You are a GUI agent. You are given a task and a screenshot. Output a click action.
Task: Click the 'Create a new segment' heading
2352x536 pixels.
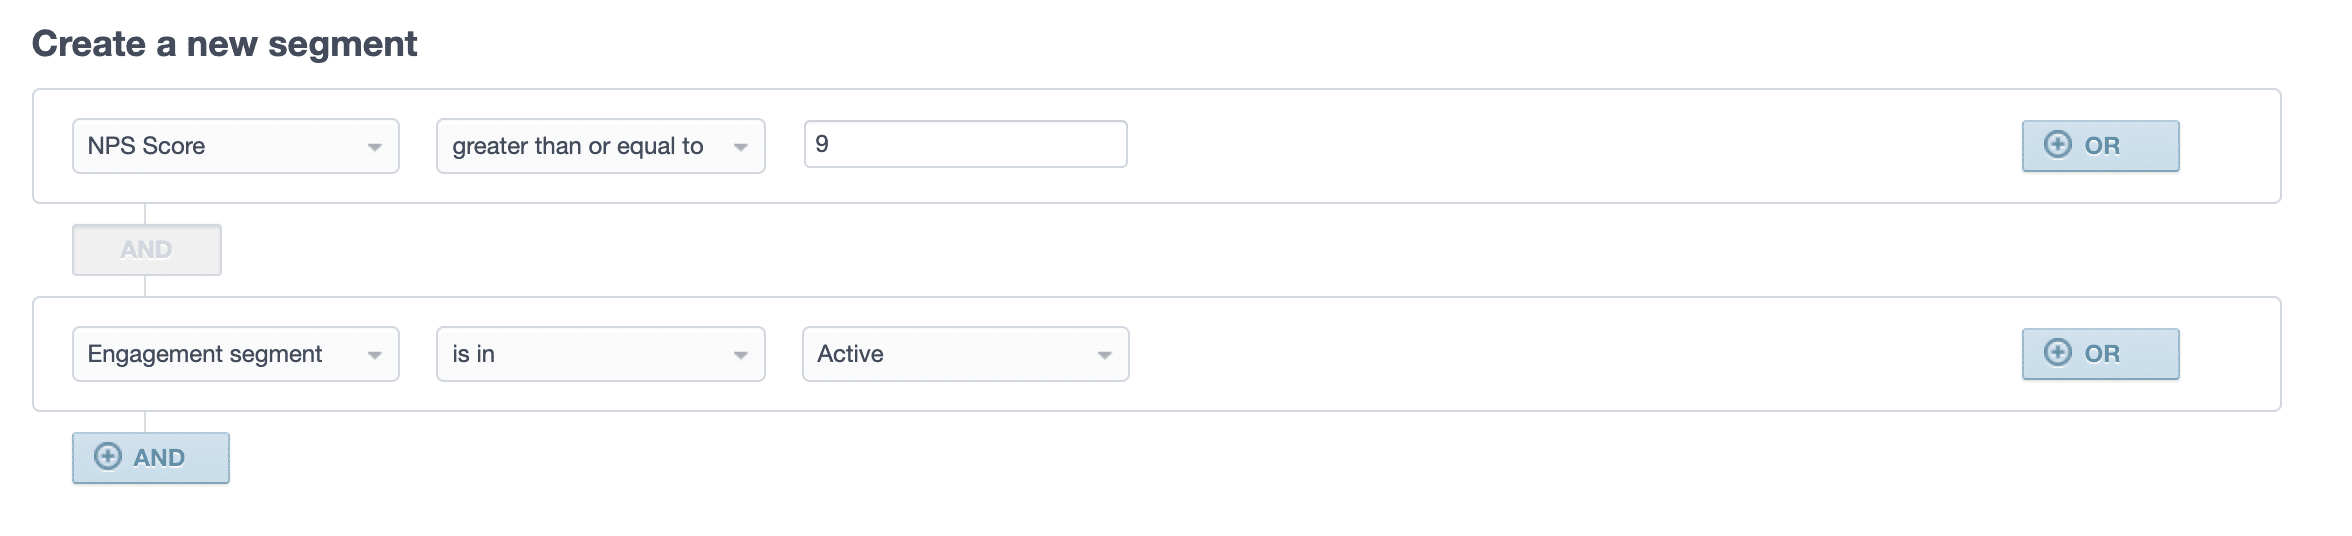[x=225, y=44]
